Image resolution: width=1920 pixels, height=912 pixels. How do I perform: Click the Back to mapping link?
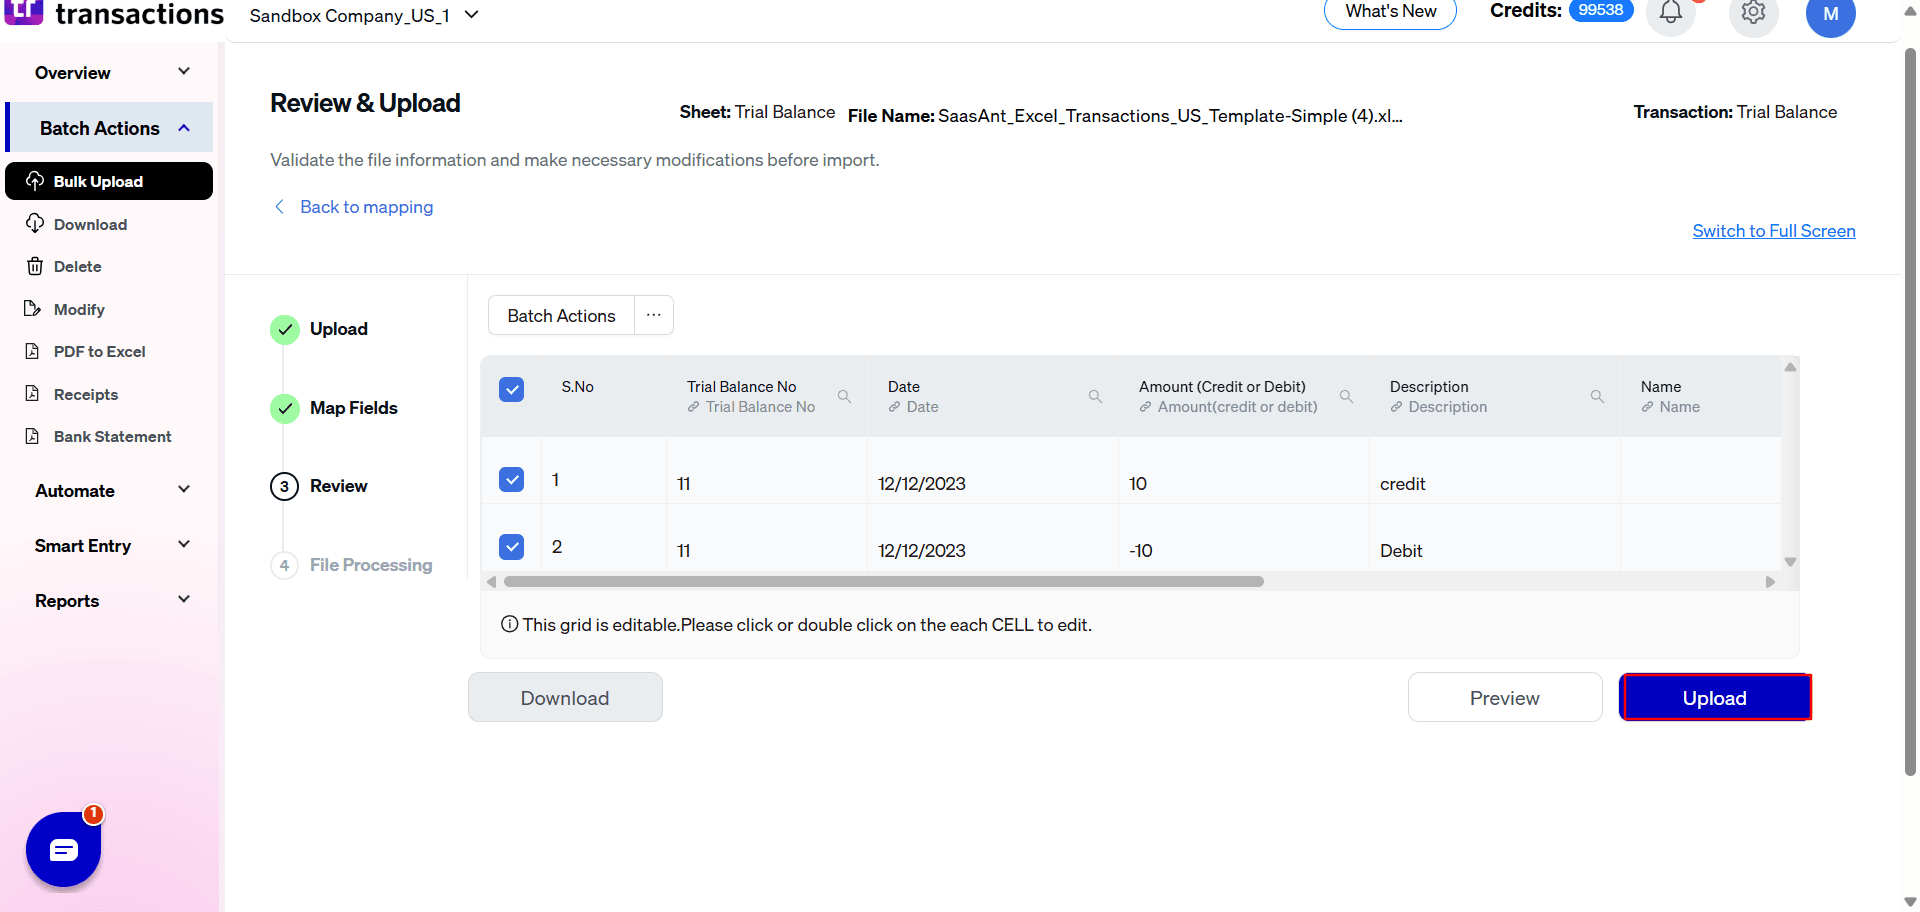click(x=366, y=207)
